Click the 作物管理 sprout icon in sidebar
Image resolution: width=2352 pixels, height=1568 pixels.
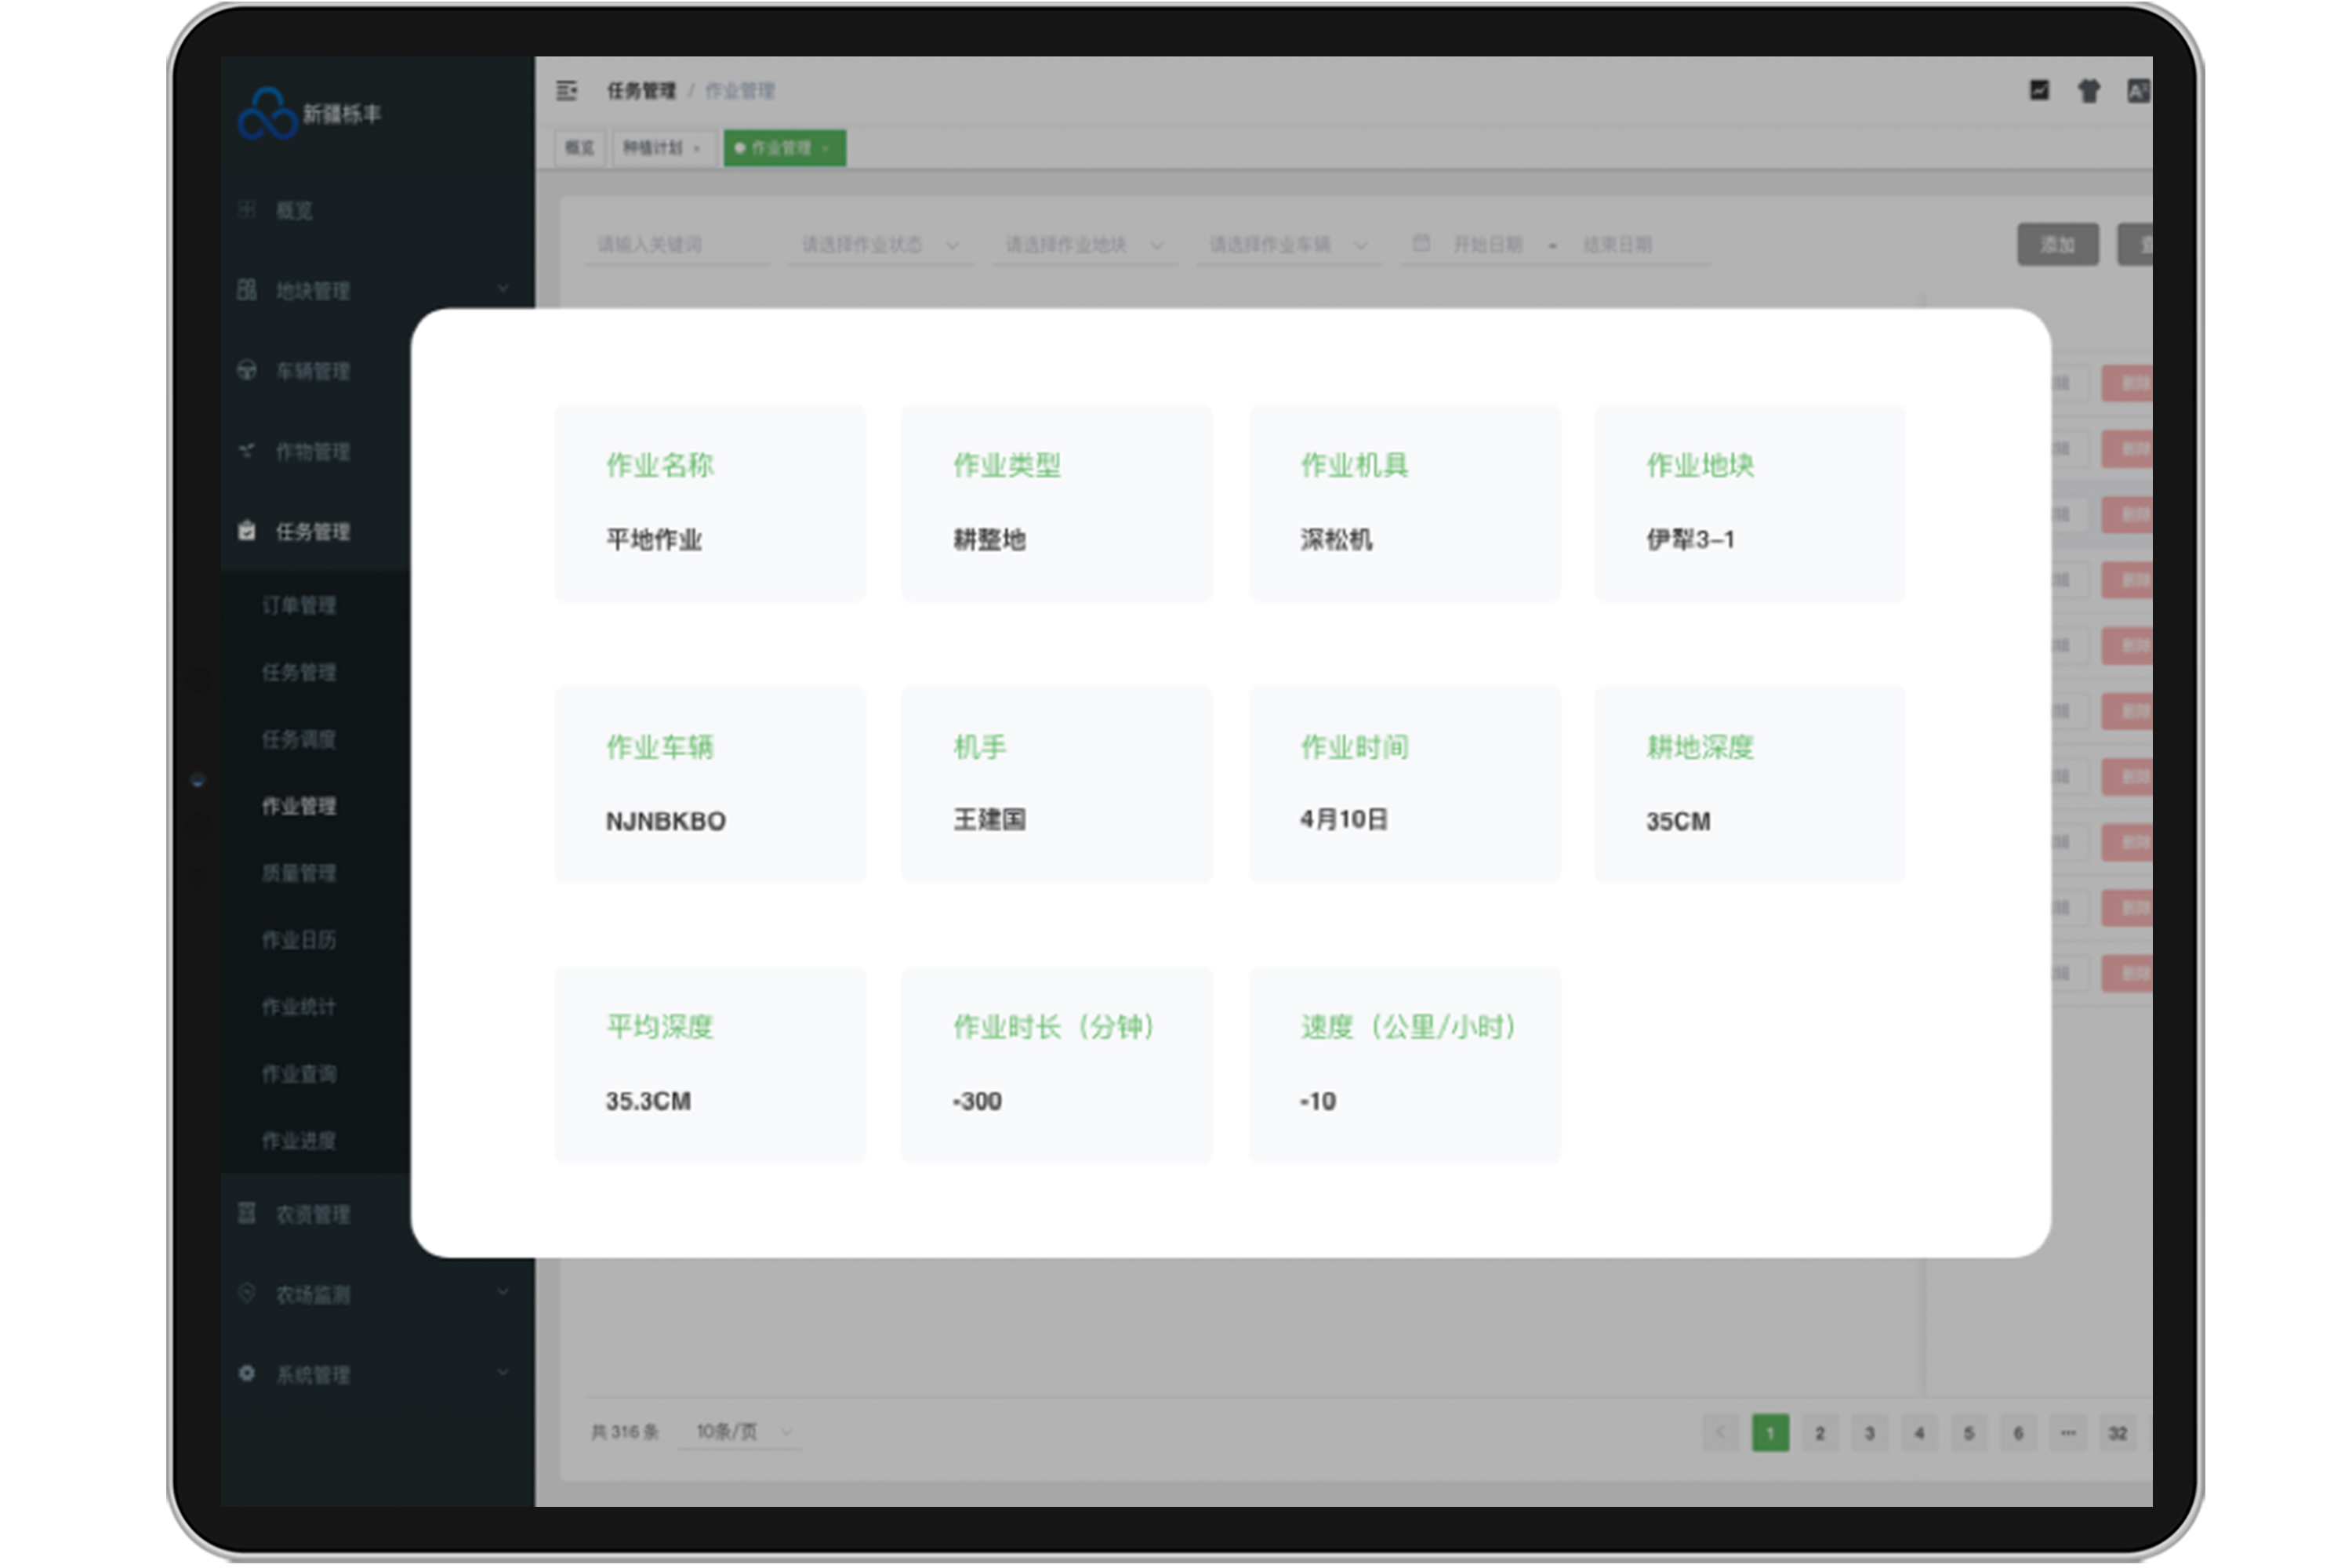(x=247, y=451)
